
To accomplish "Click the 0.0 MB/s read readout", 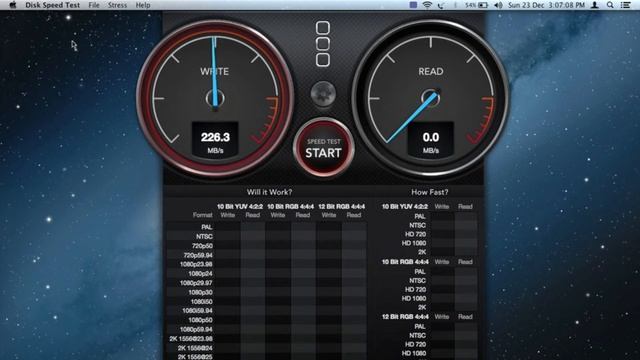I will (x=431, y=140).
